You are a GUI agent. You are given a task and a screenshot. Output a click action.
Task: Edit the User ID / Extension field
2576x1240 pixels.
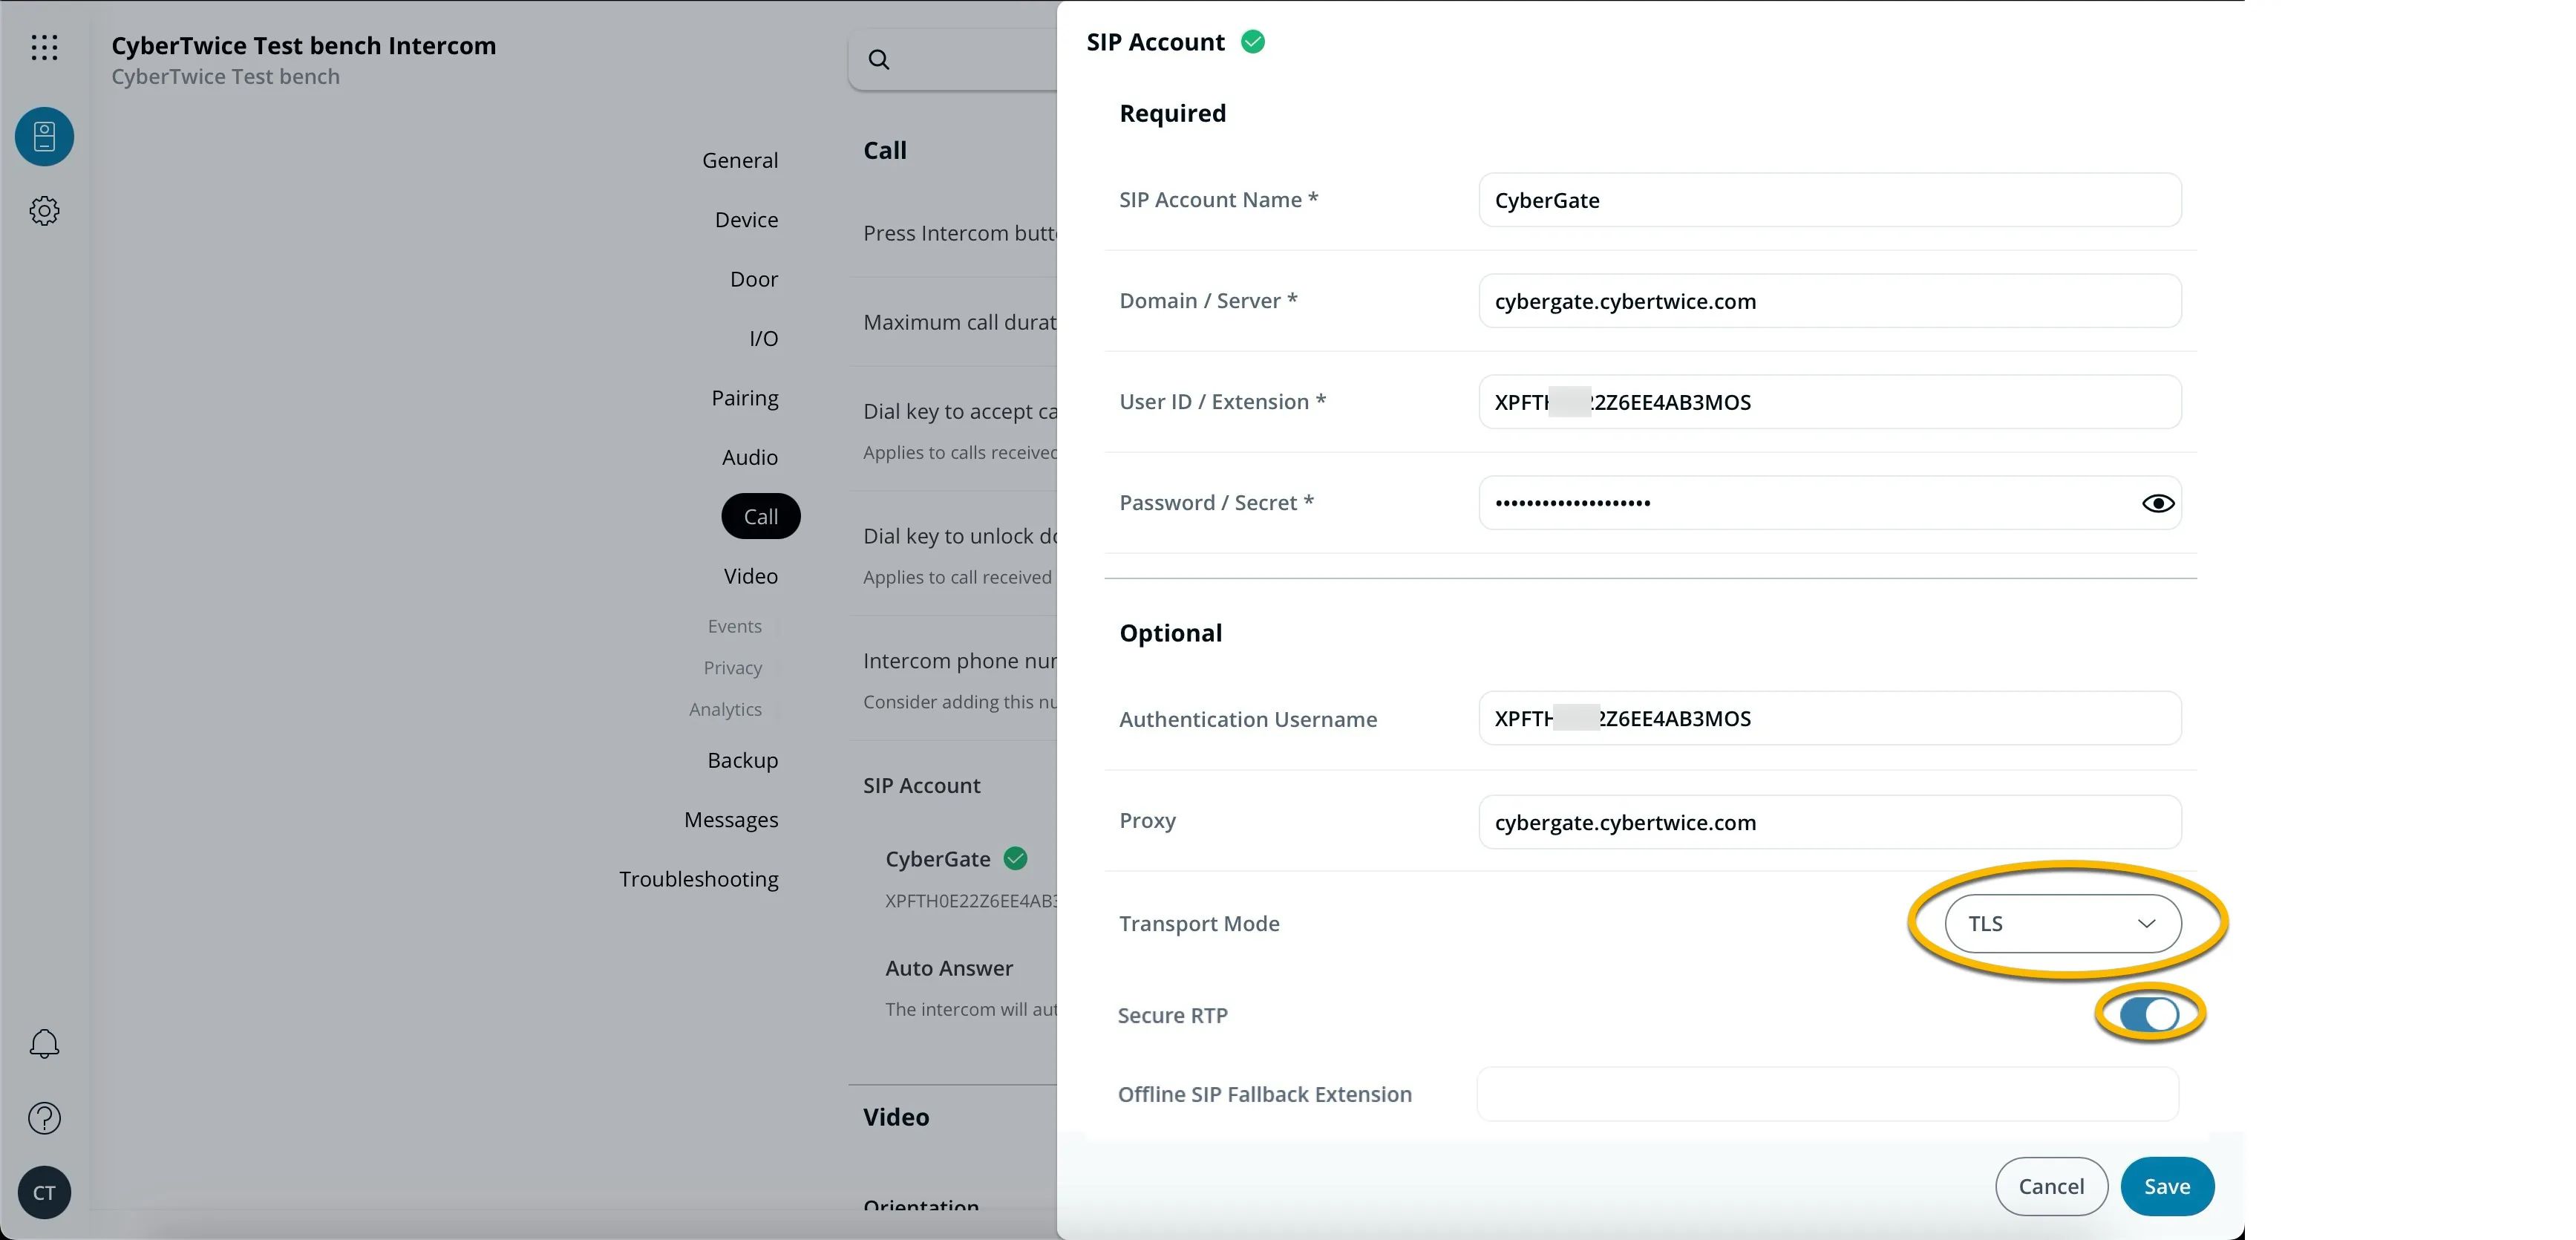1829,402
